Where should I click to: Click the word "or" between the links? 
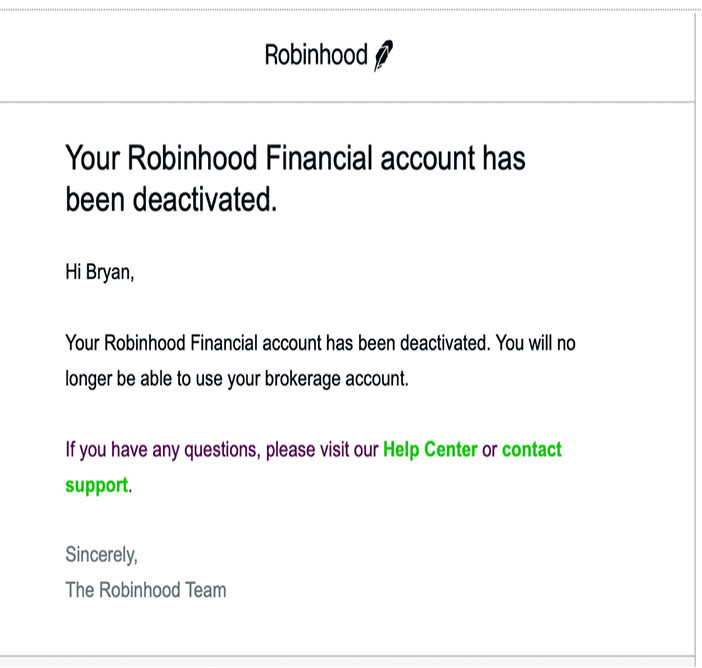coord(489,450)
